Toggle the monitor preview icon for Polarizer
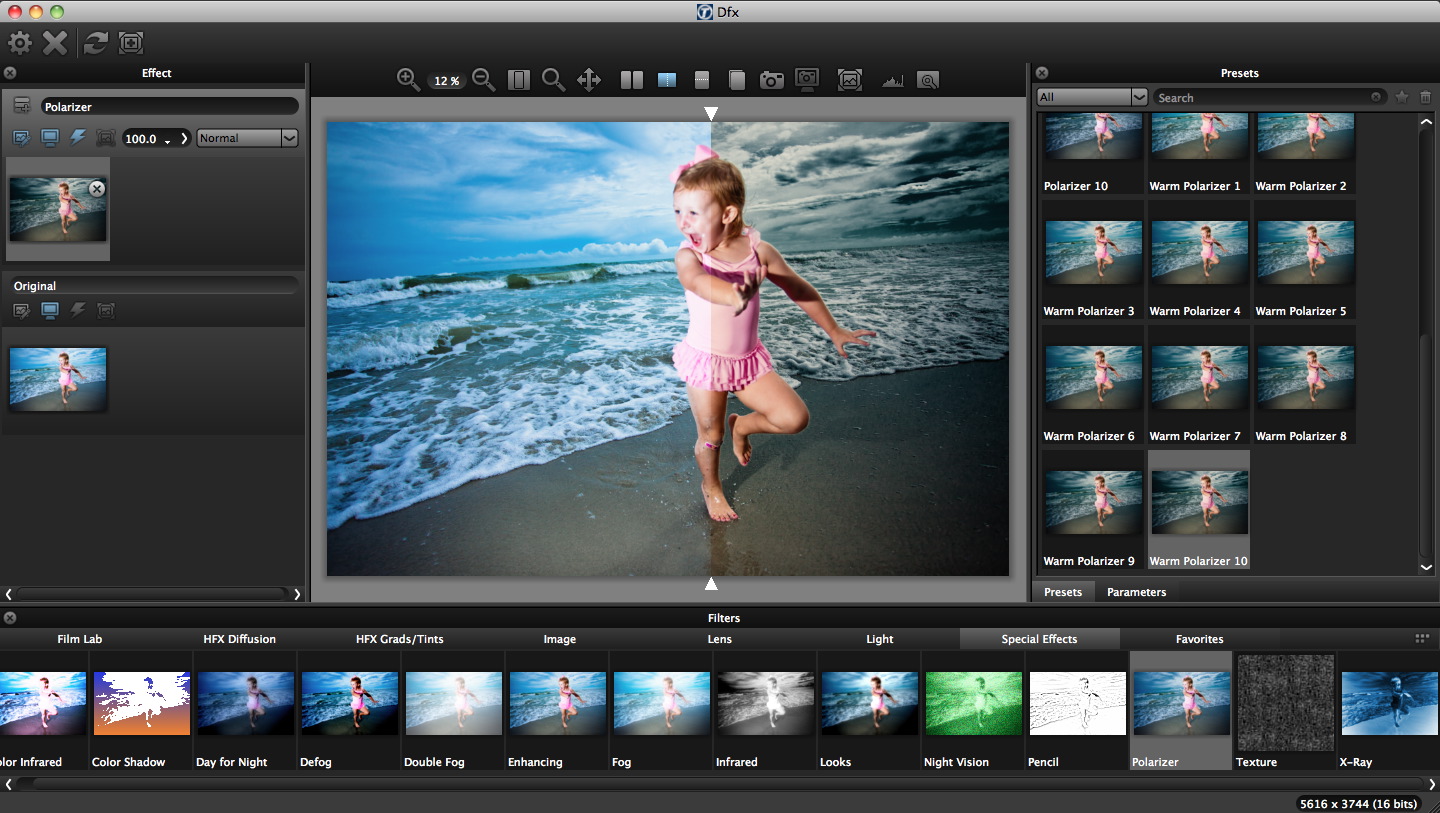This screenshot has width=1440, height=813. pyautogui.click(x=49, y=138)
